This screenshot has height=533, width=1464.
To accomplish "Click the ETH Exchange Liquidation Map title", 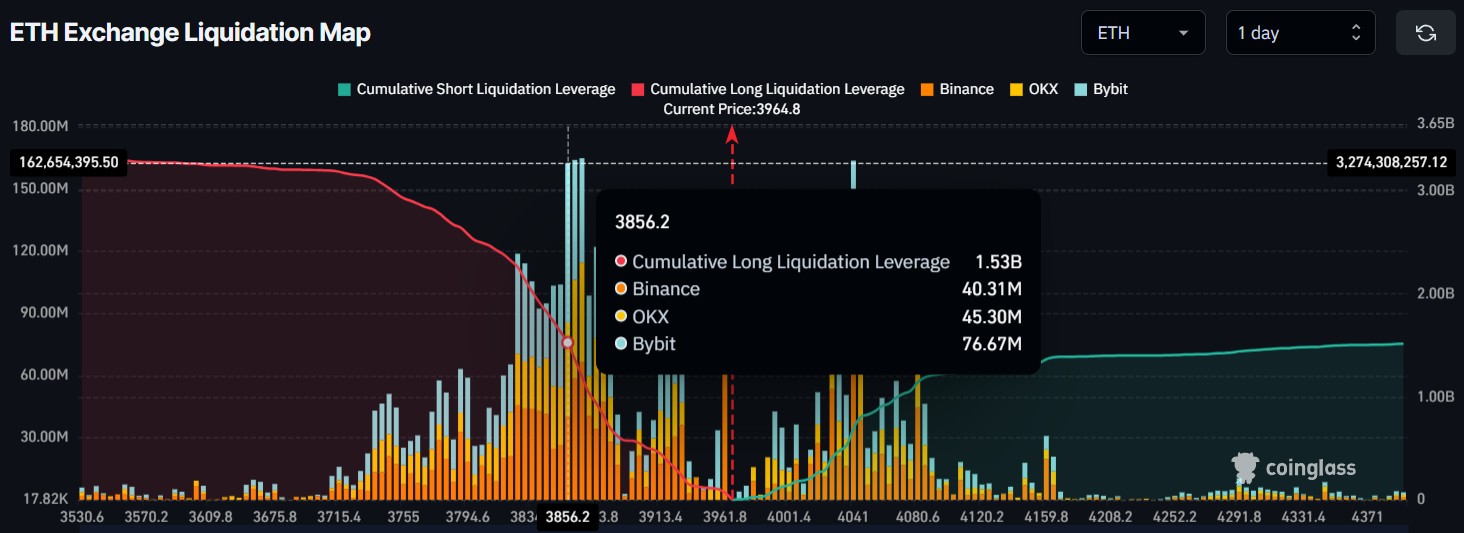I will [190, 33].
